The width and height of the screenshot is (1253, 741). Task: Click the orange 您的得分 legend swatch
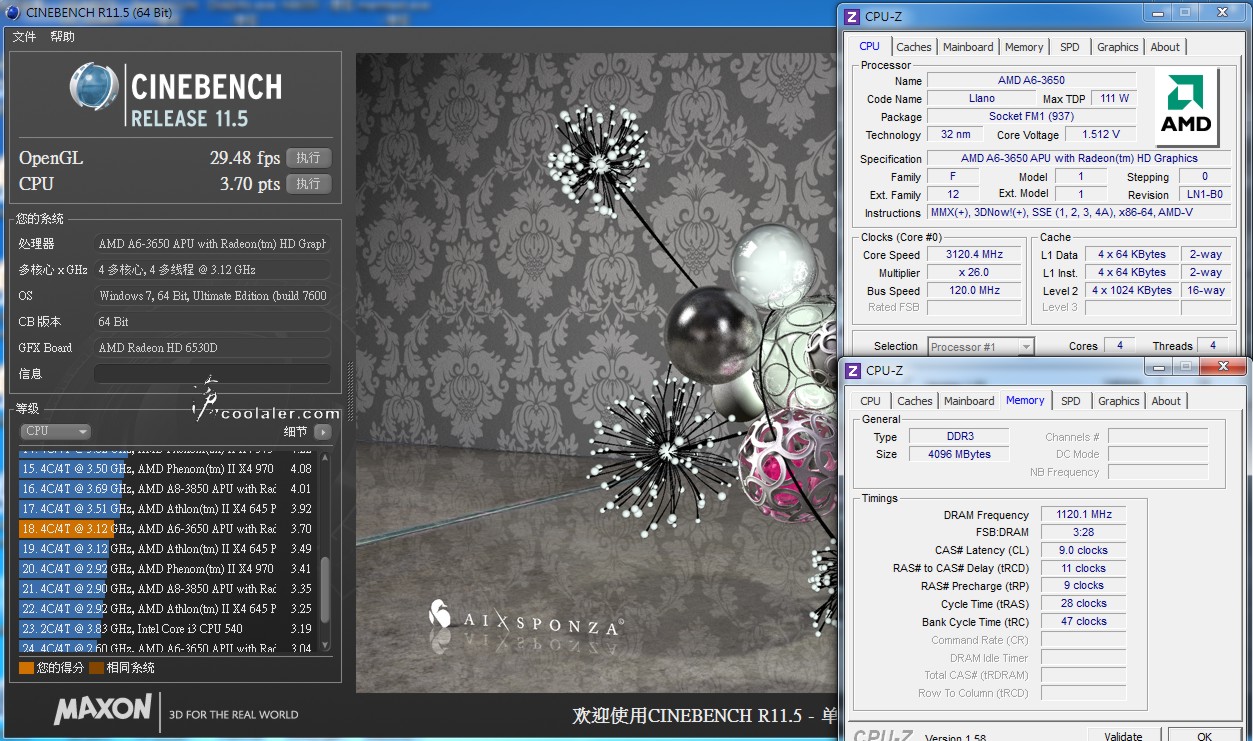point(26,668)
